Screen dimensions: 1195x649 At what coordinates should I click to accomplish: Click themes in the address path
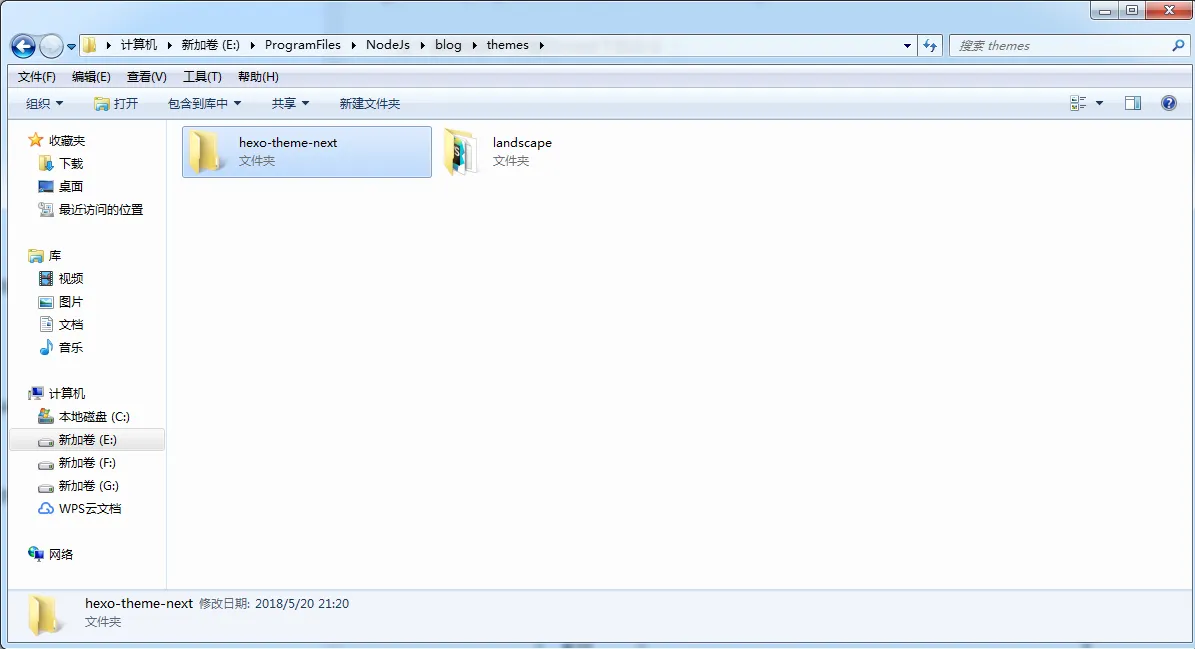[x=508, y=45]
